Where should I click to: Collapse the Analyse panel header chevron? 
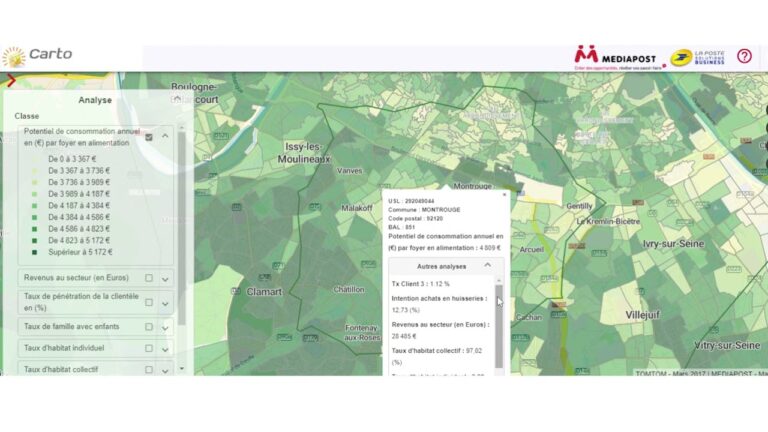point(177,99)
